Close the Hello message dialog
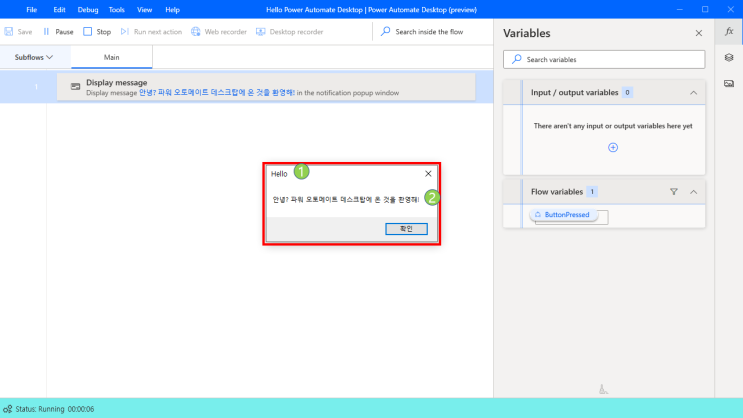743x418 pixels. click(x=428, y=173)
